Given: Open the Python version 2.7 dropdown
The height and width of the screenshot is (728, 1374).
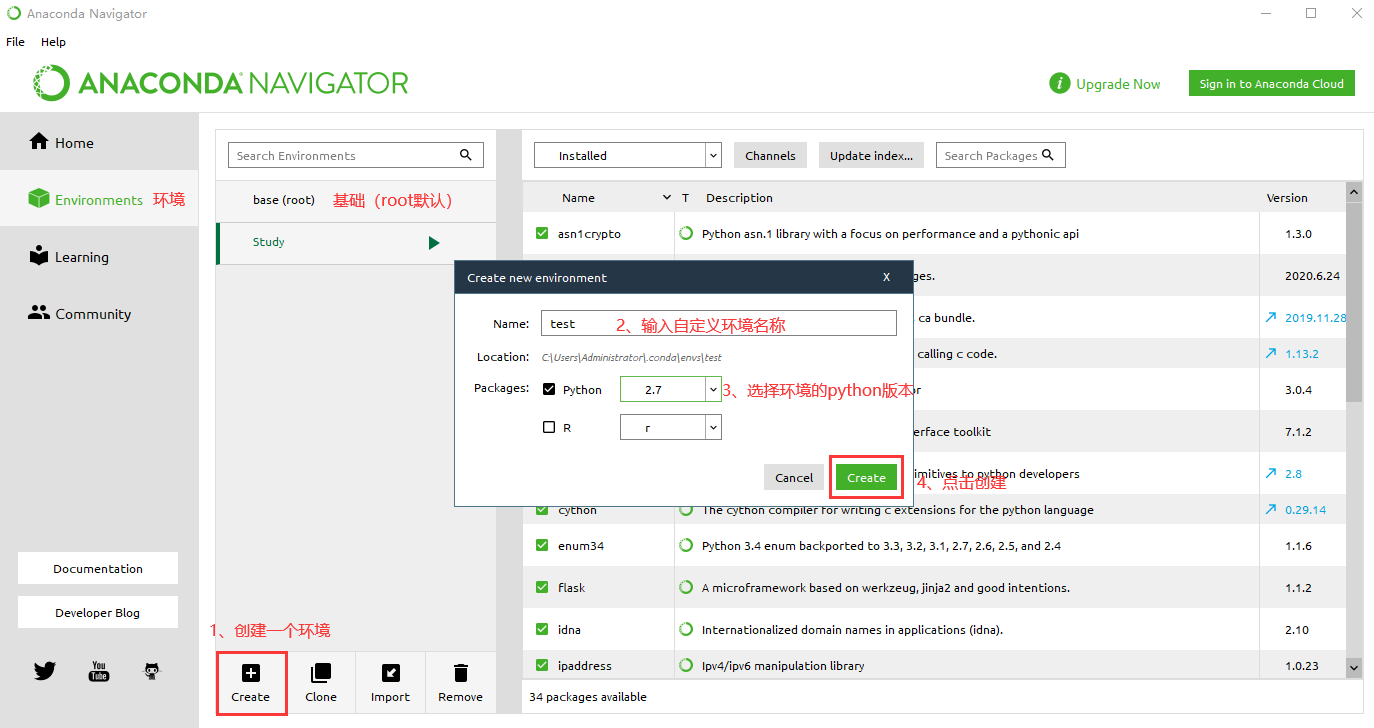Looking at the screenshot, I should click(671, 389).
